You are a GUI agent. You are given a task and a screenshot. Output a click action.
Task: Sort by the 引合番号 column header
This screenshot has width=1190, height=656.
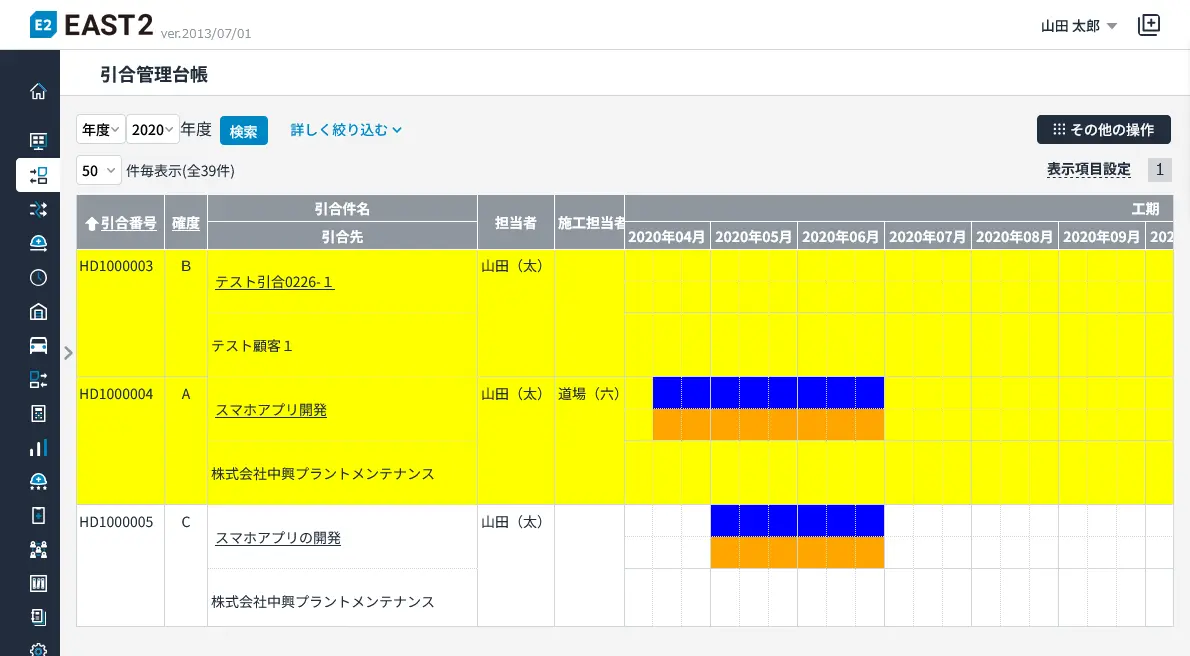tap(121, 223)
